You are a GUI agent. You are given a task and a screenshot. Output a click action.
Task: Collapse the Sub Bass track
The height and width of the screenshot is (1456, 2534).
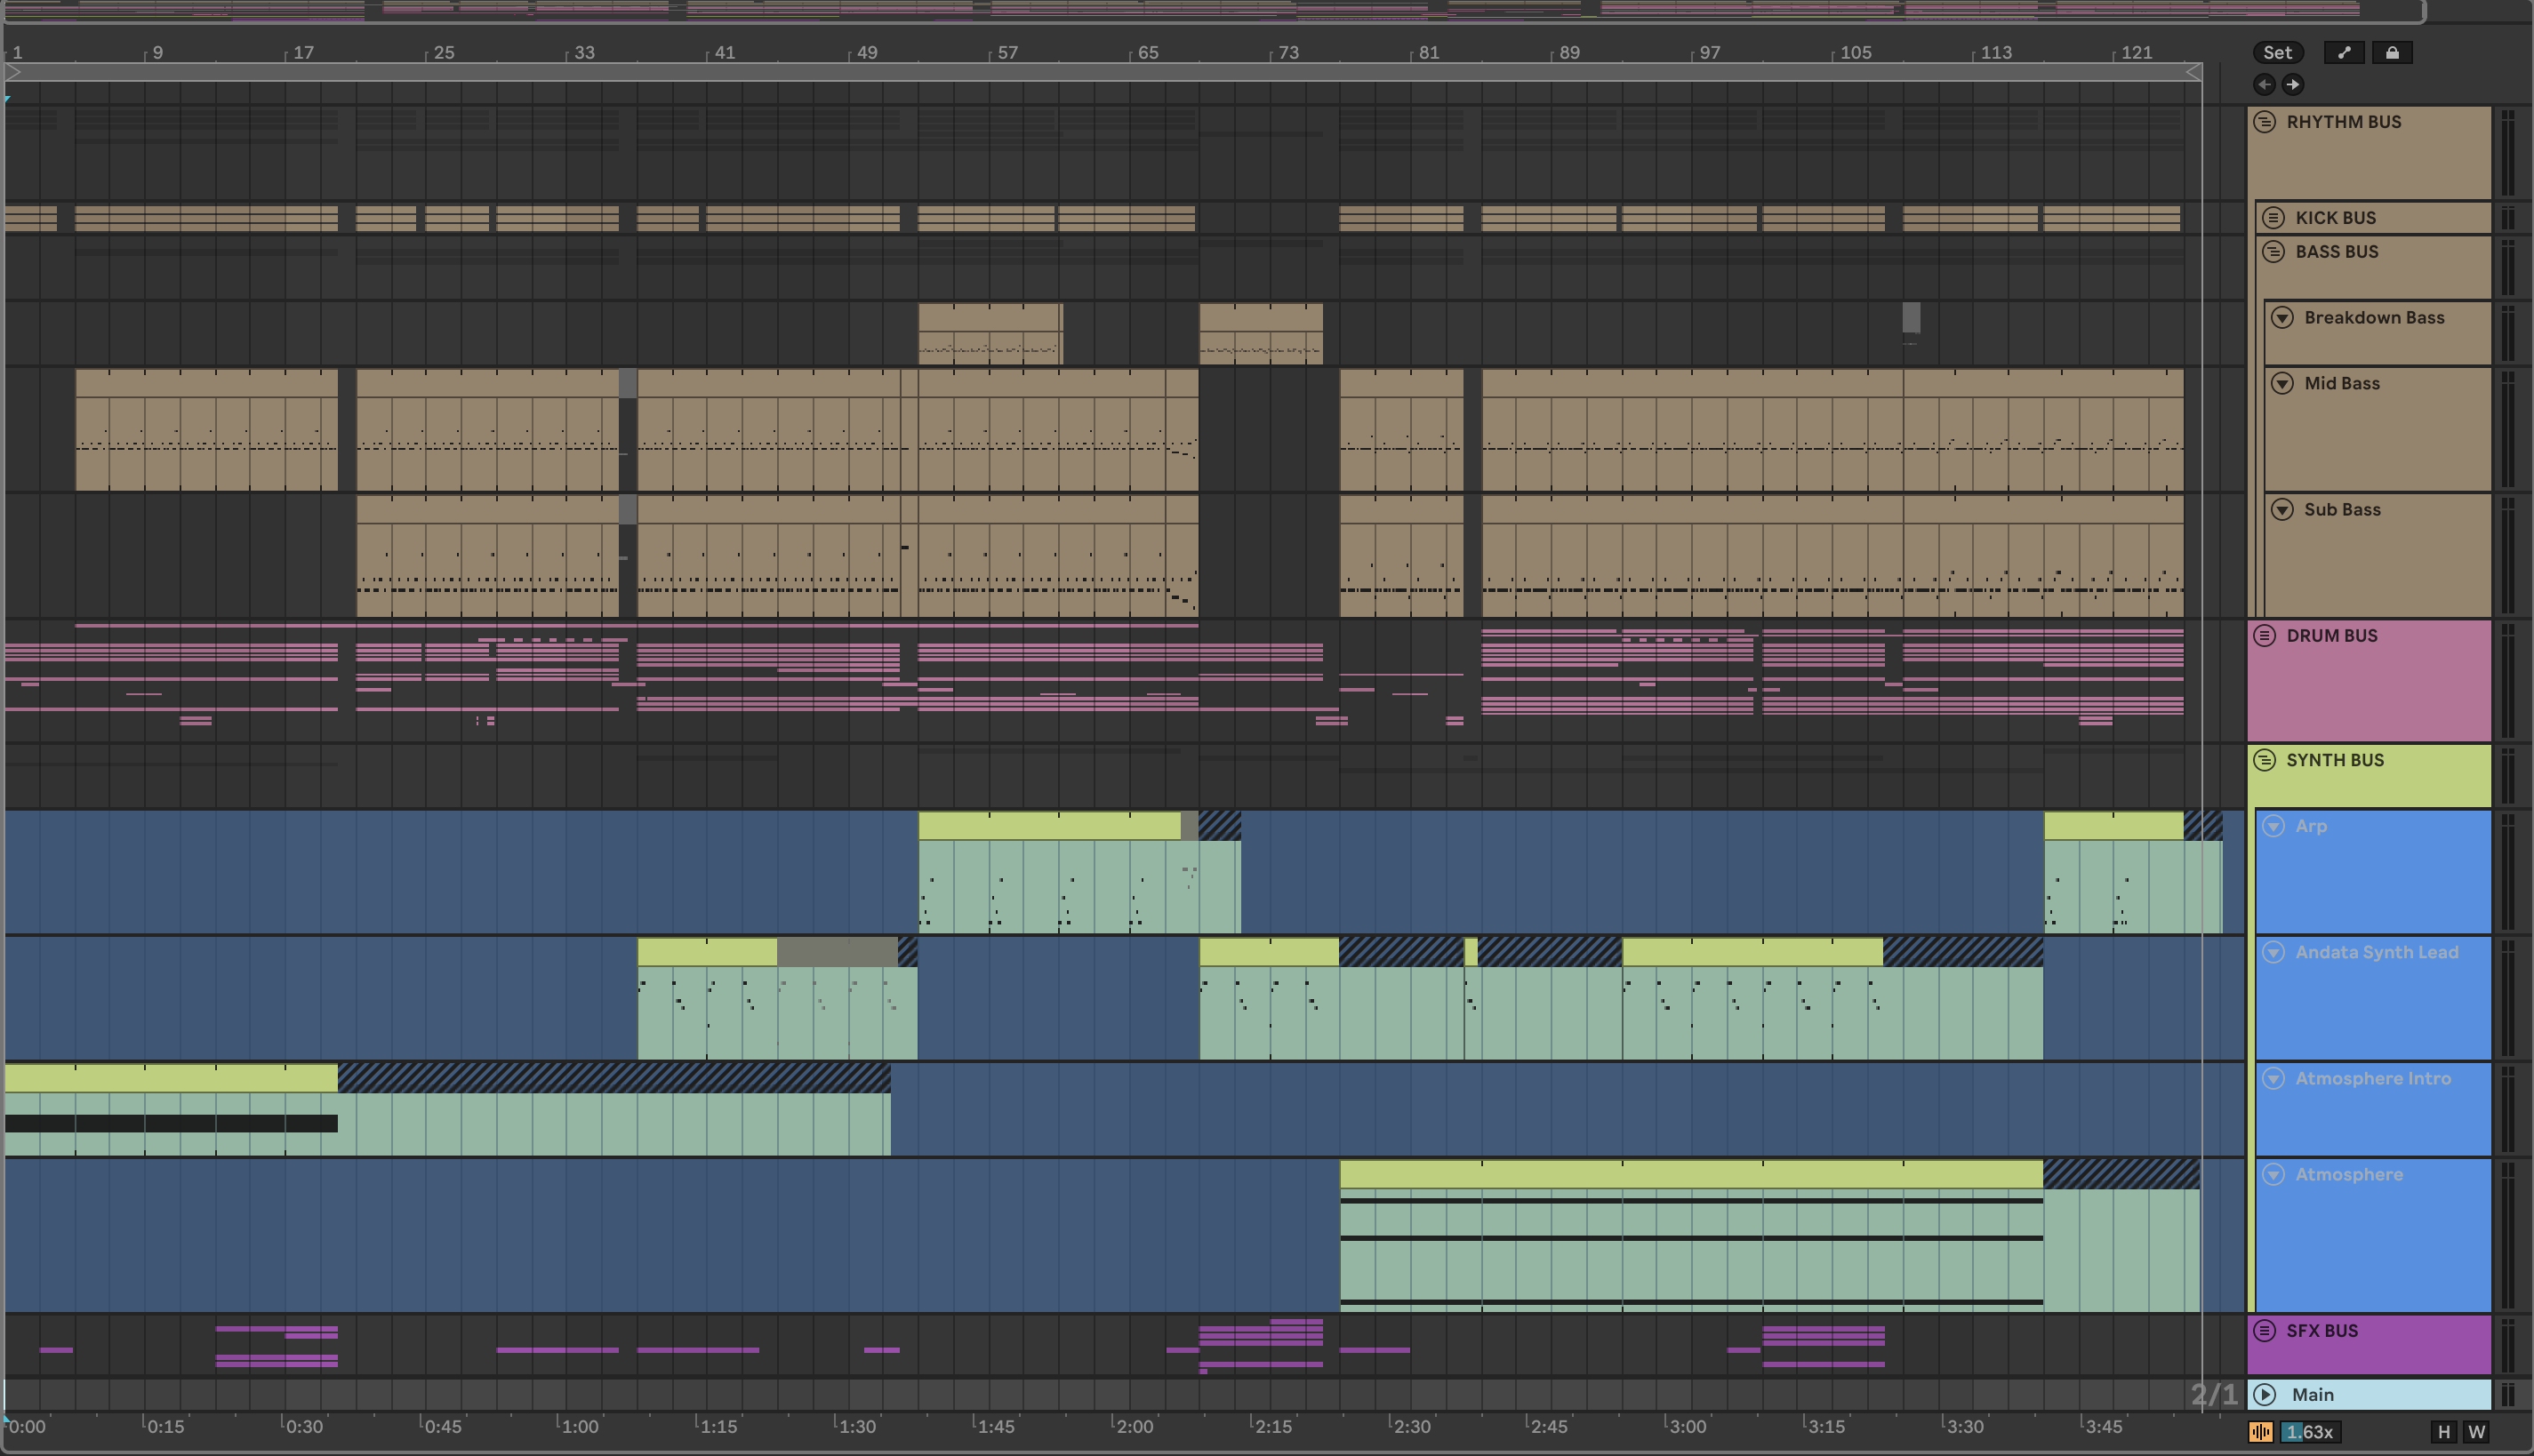(2282, 510)
